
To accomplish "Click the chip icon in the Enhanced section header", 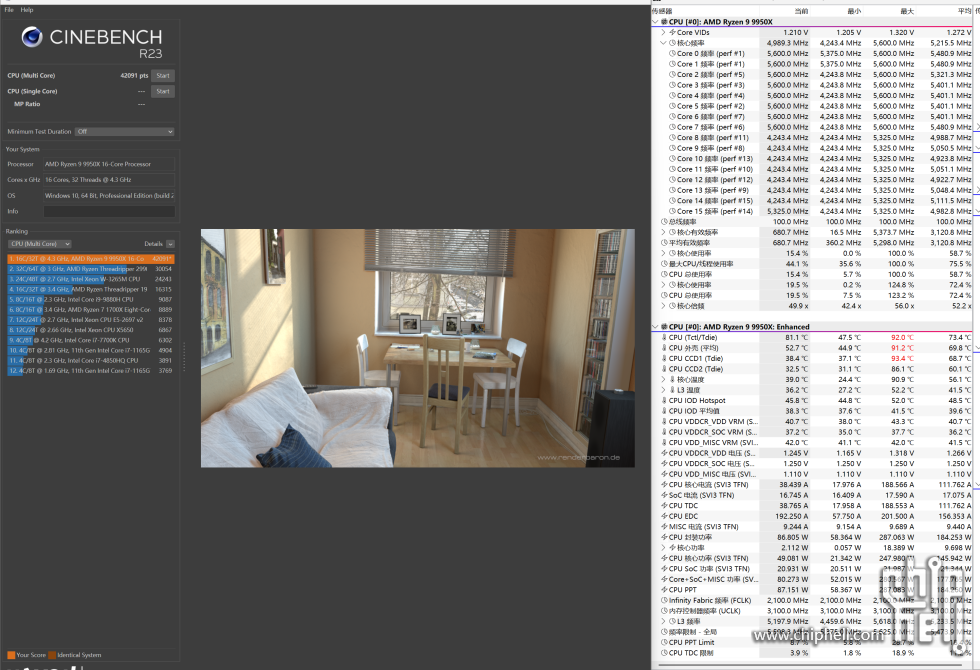I will point(664,327).
